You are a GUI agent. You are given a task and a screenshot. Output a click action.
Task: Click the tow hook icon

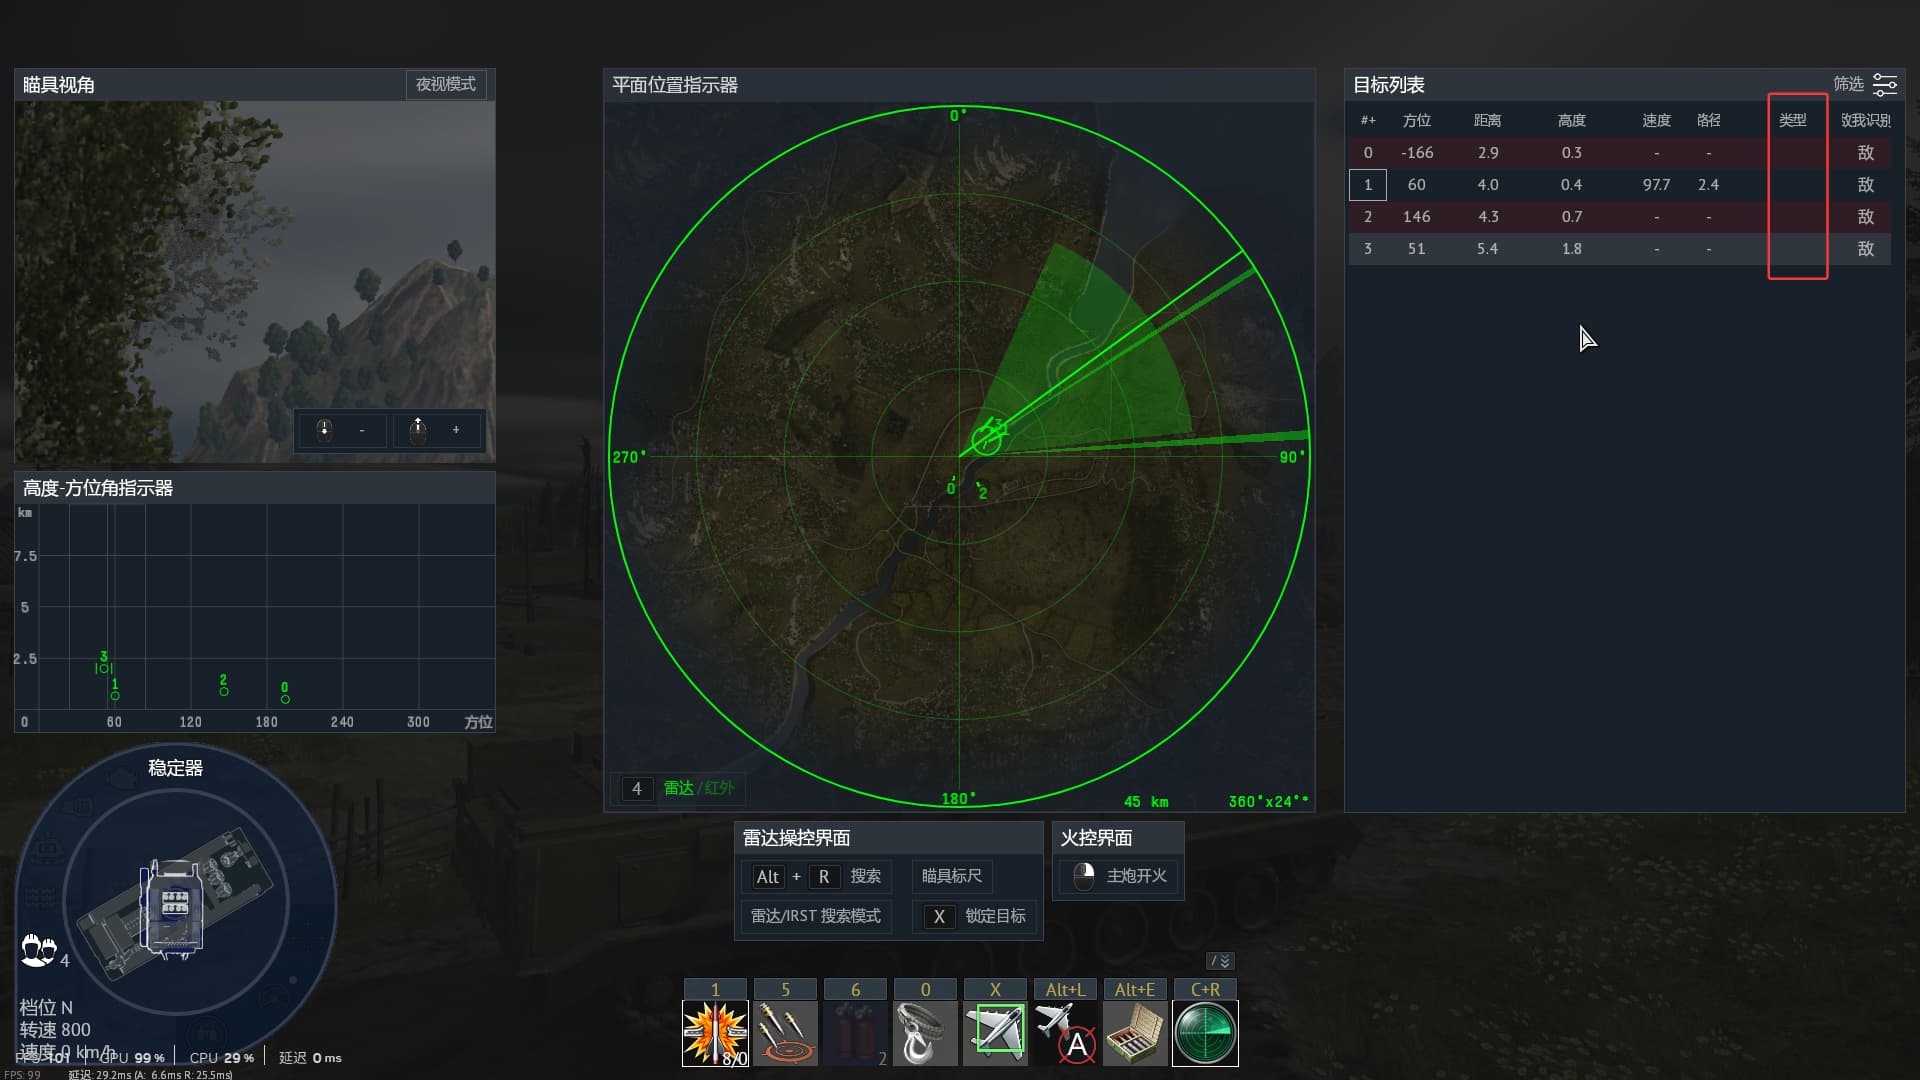925,1033
